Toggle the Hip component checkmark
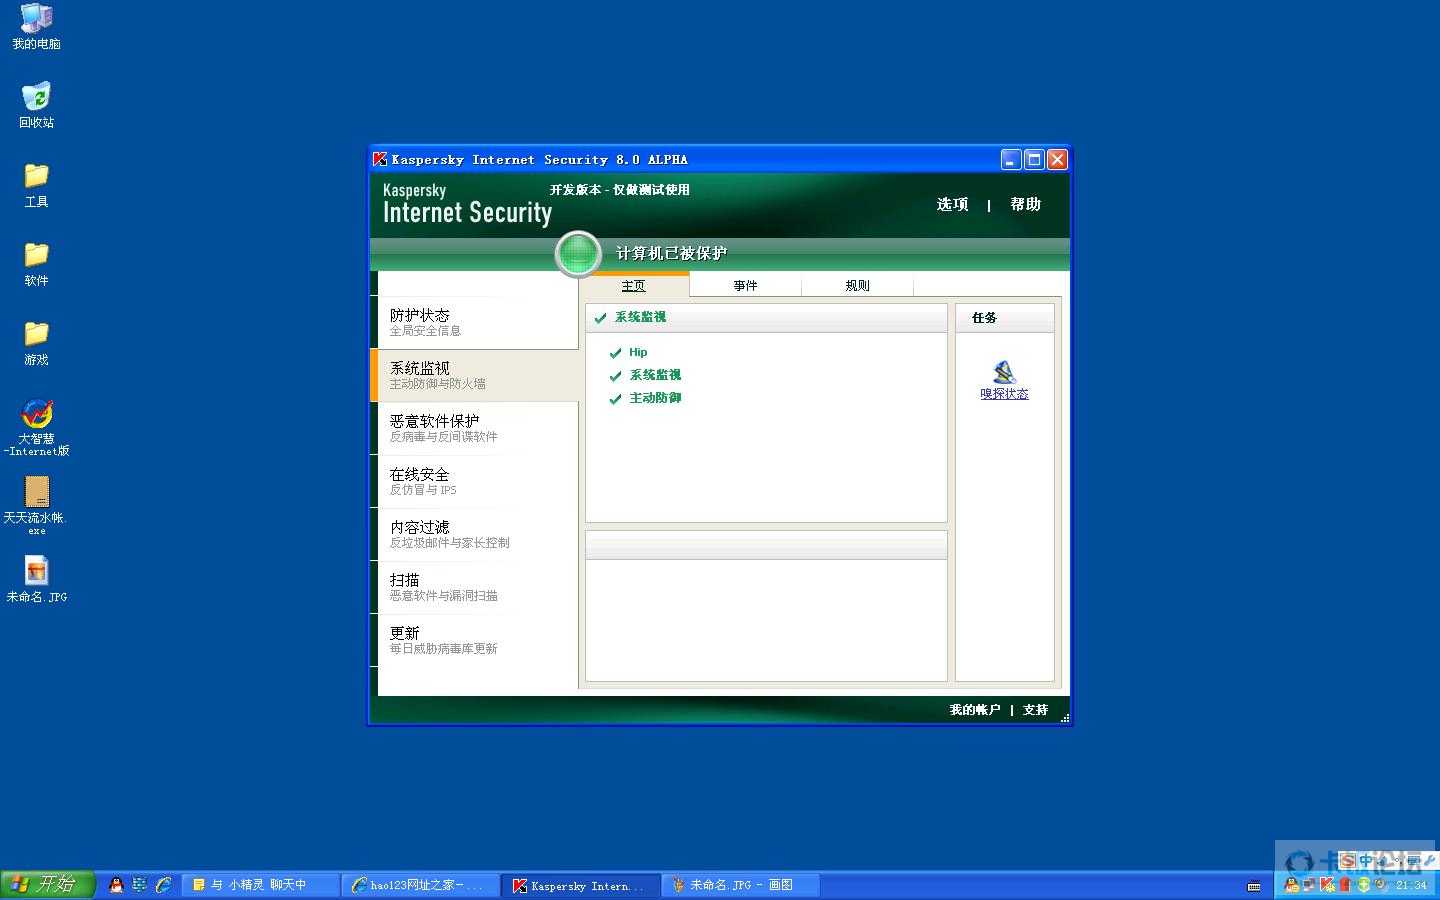Viewport: 1440px width, 900px height. [615, 353]
